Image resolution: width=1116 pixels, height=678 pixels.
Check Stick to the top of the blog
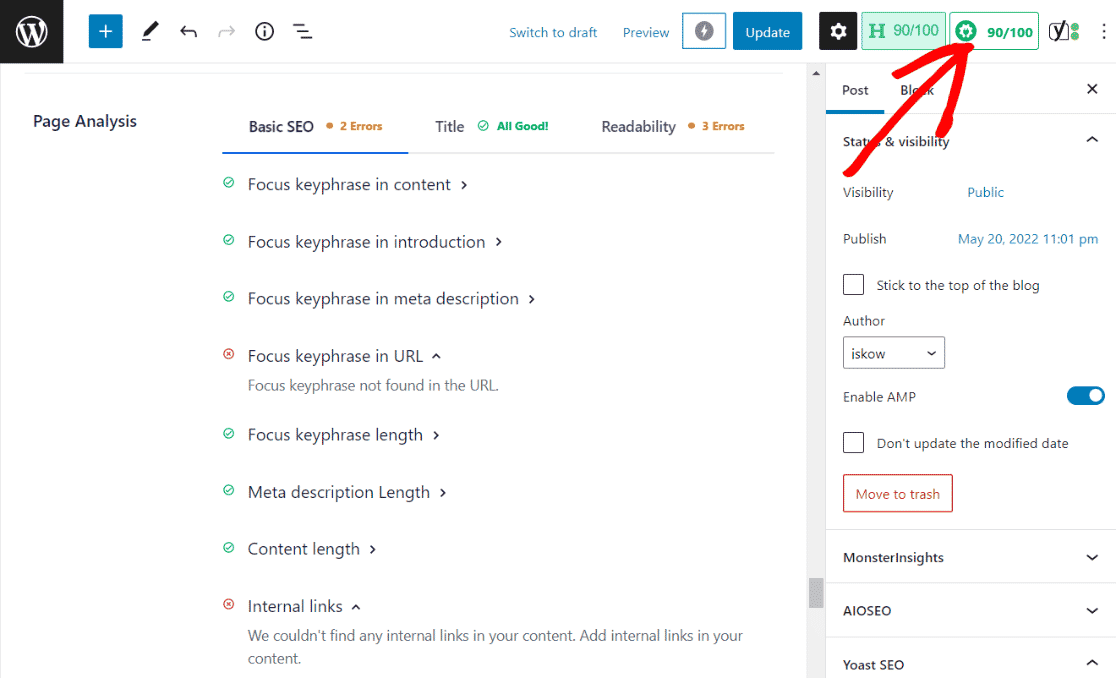point(854,285)
